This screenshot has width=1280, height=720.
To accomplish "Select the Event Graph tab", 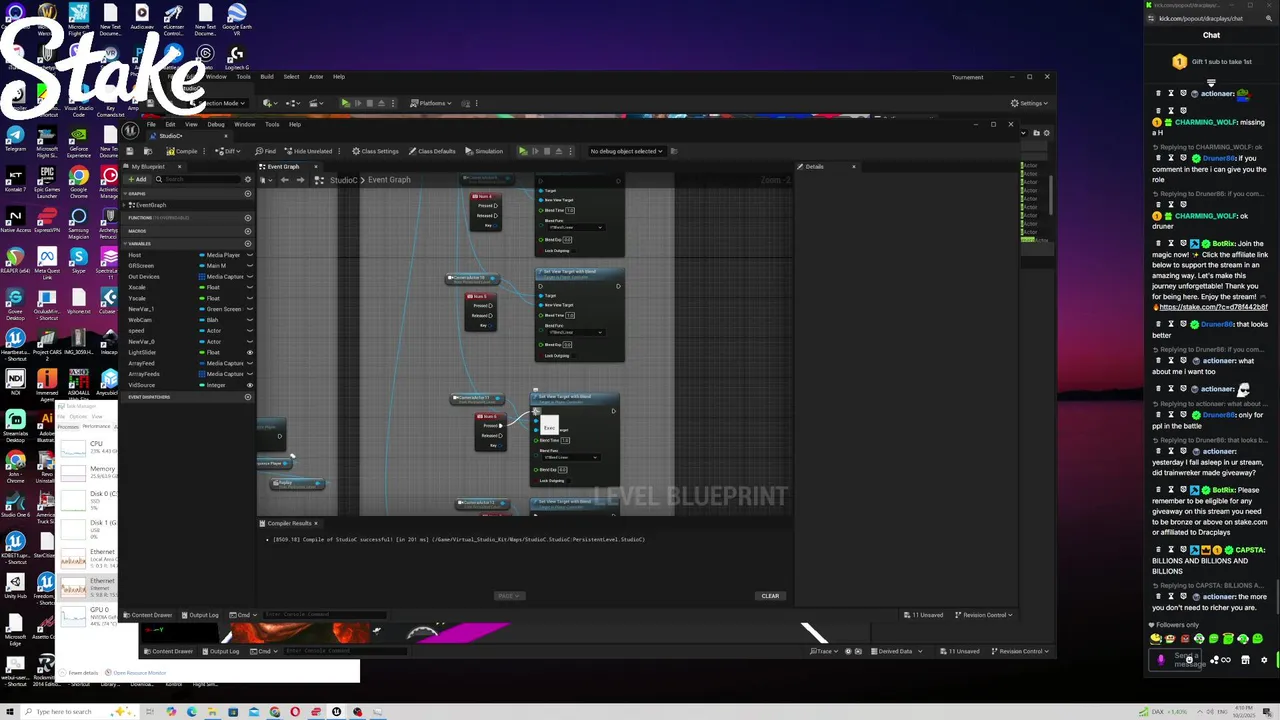I will coord(282,166).
